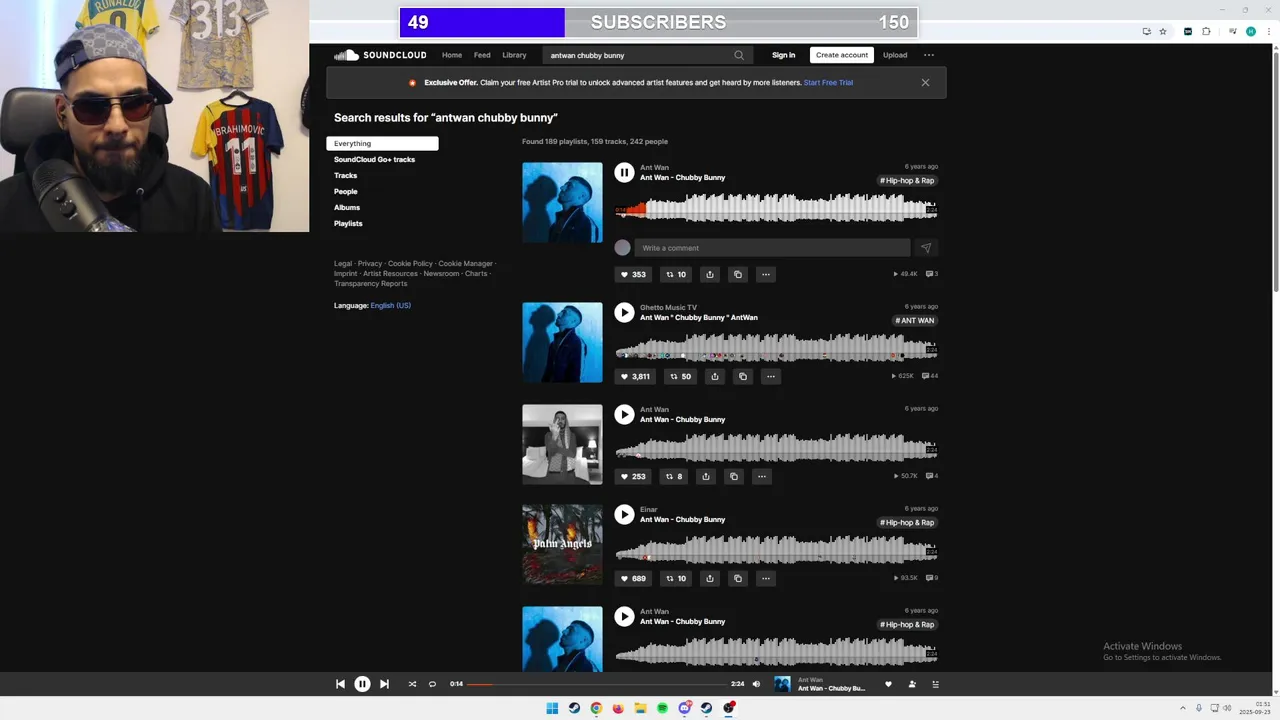This screenshot has width=1280, height=720.
Task: Open Spotify from the taskbar
Action: point(662,708)
